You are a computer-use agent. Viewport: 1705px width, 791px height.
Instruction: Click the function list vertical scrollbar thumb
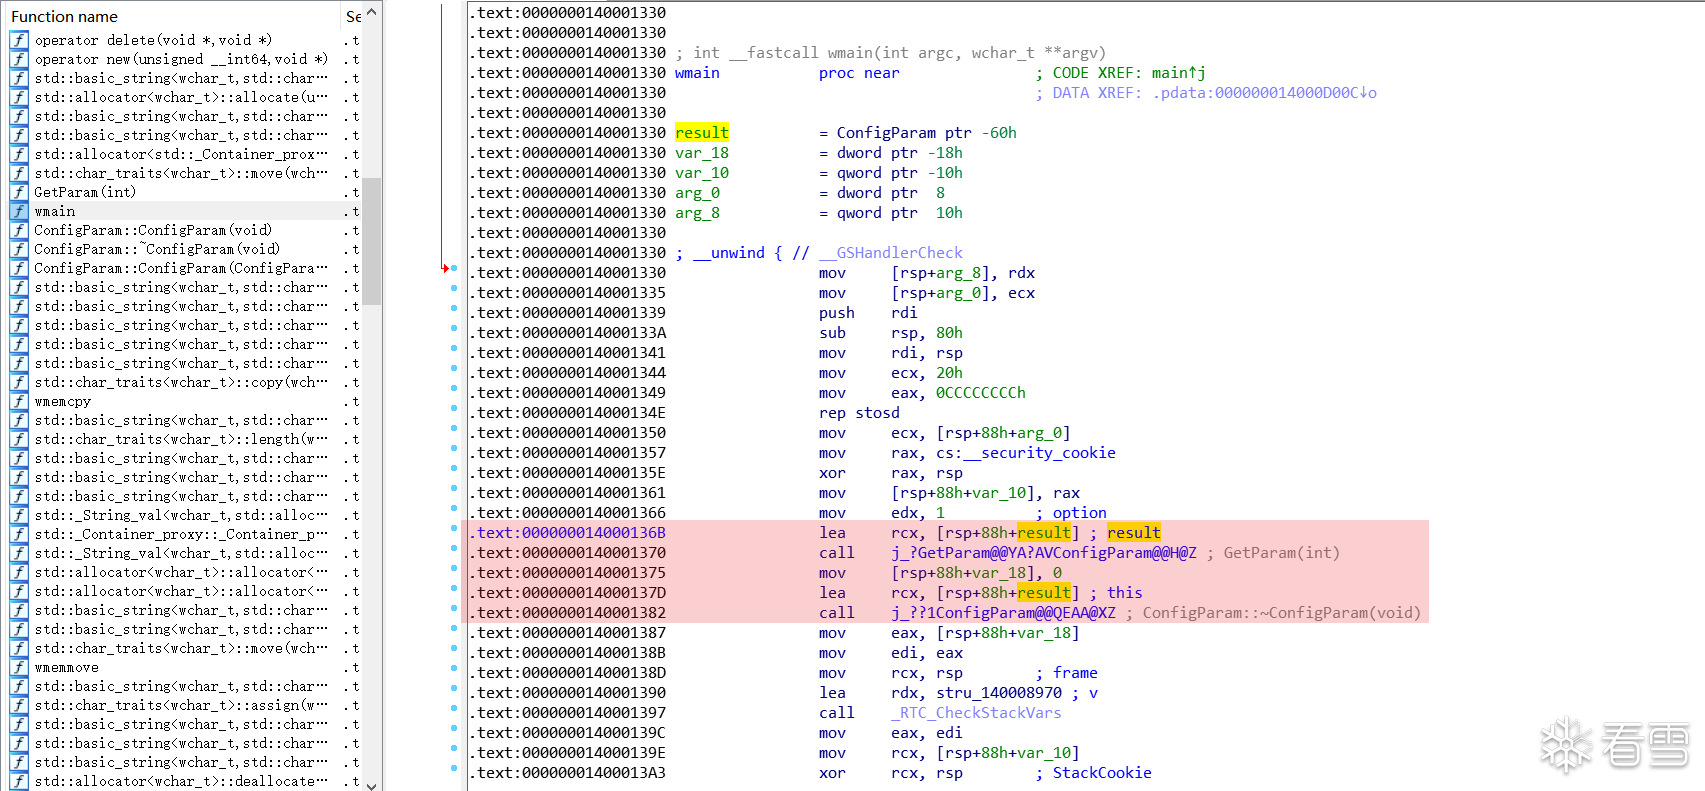372,241
